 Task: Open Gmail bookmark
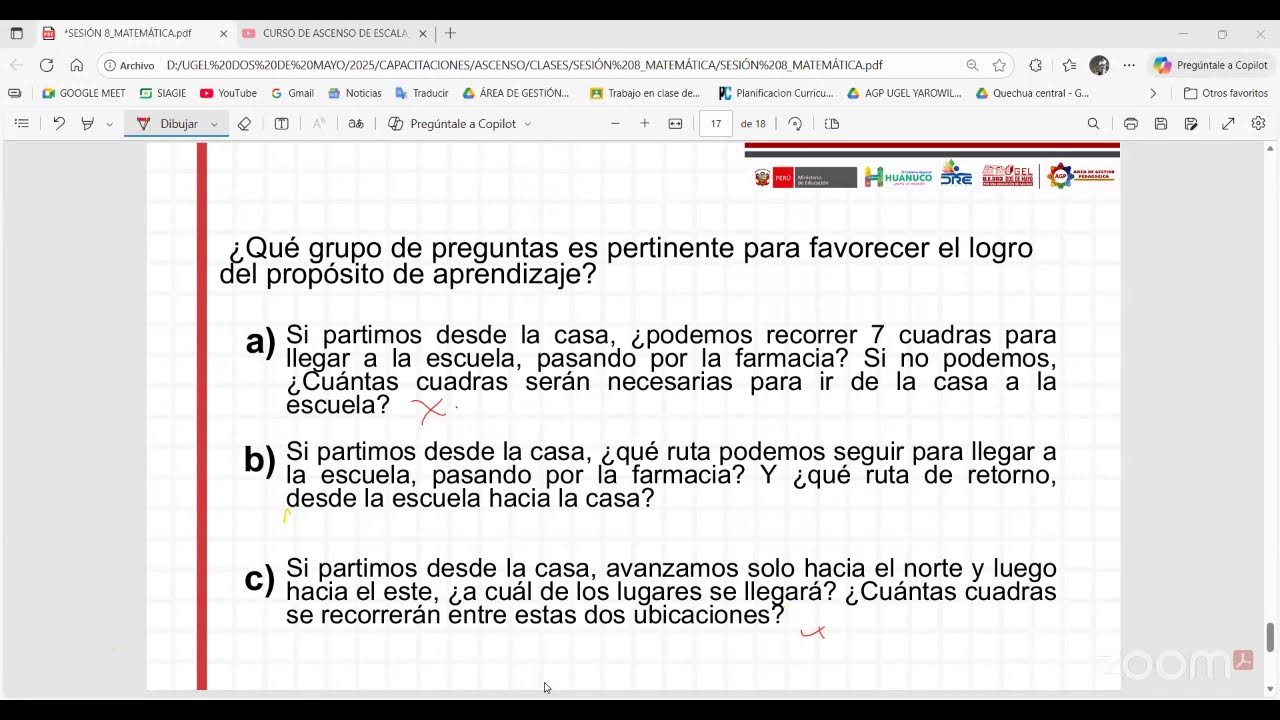pos(292,93)
